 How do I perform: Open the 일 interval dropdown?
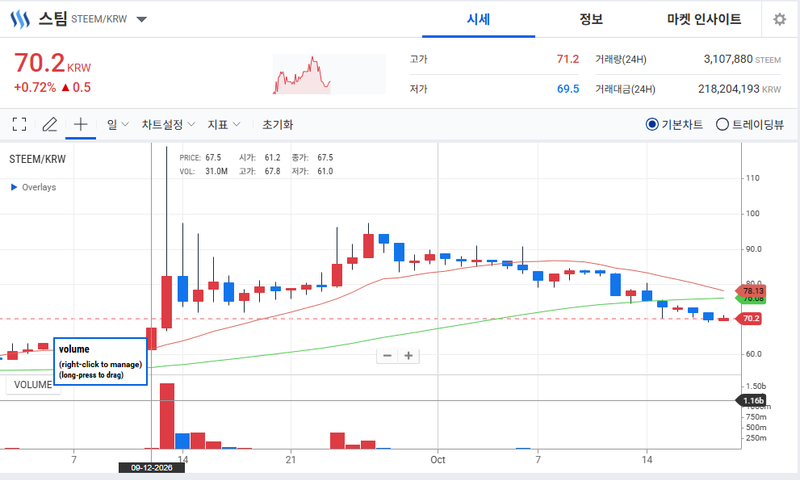point(117,124)
